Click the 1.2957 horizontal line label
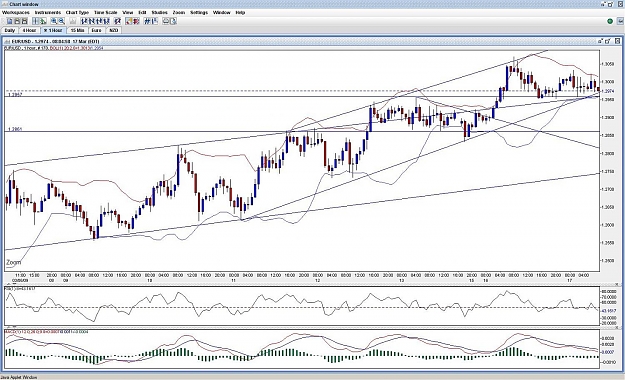 pos(15,95)
